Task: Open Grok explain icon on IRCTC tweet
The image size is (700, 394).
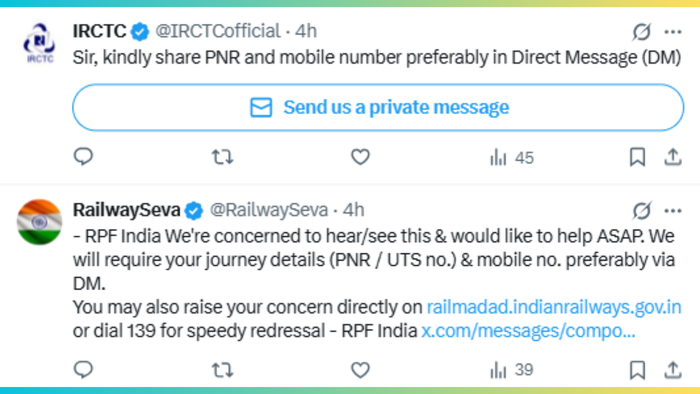Action: tap(642, 32)
